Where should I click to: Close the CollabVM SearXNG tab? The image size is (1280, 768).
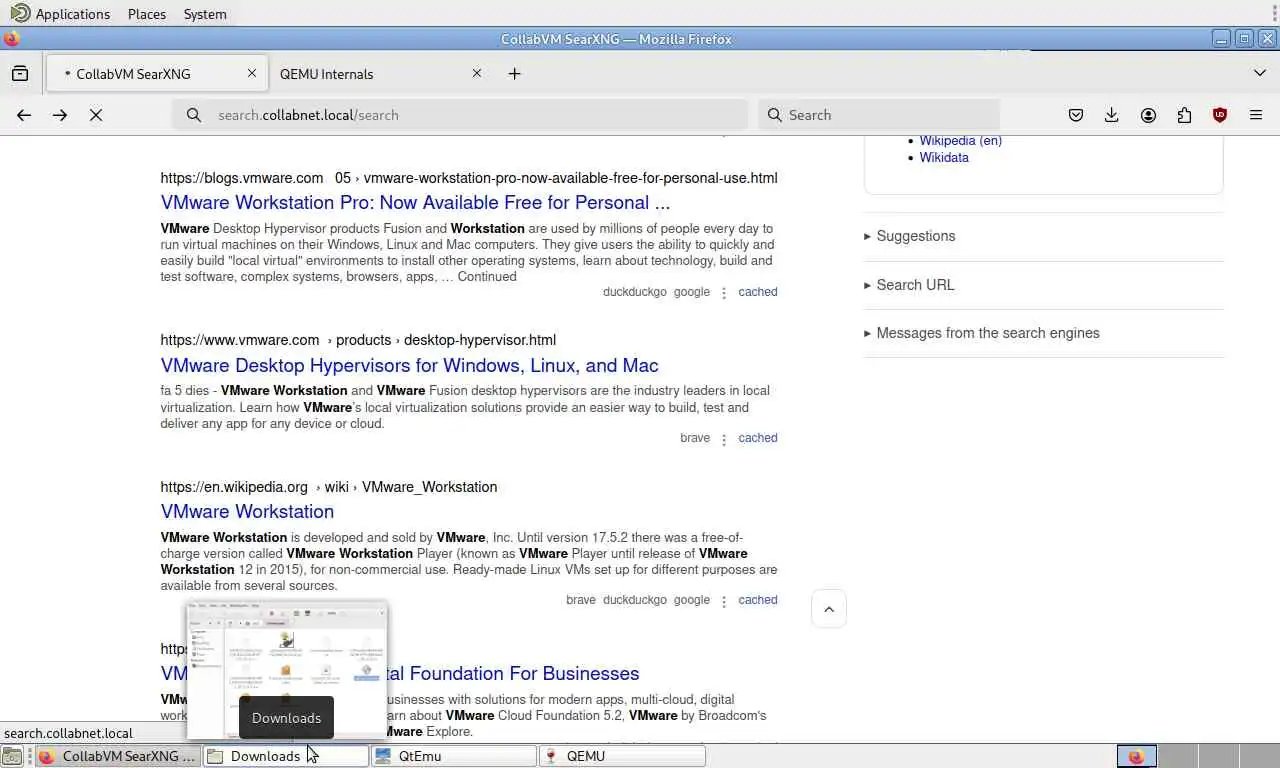coord(252,73)
